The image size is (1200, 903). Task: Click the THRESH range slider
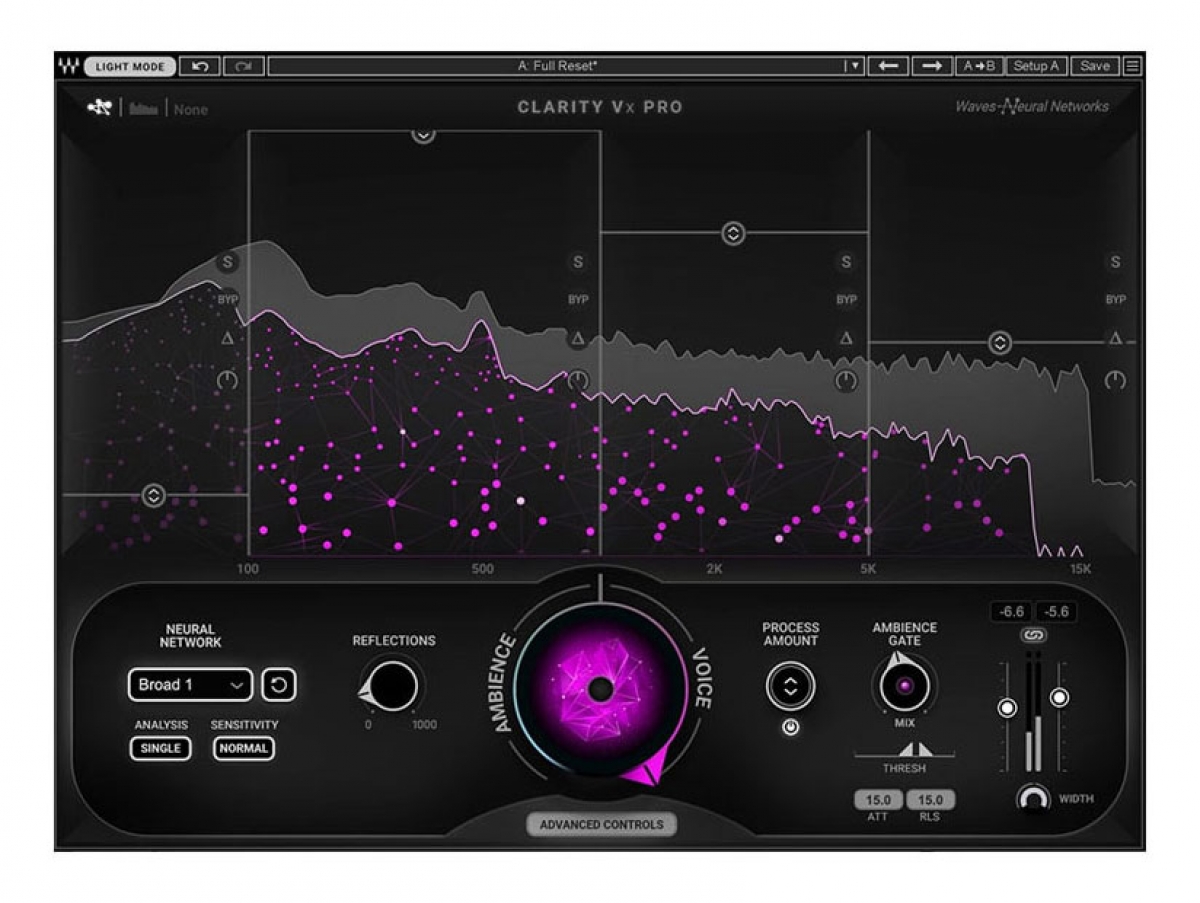[904, 751]
